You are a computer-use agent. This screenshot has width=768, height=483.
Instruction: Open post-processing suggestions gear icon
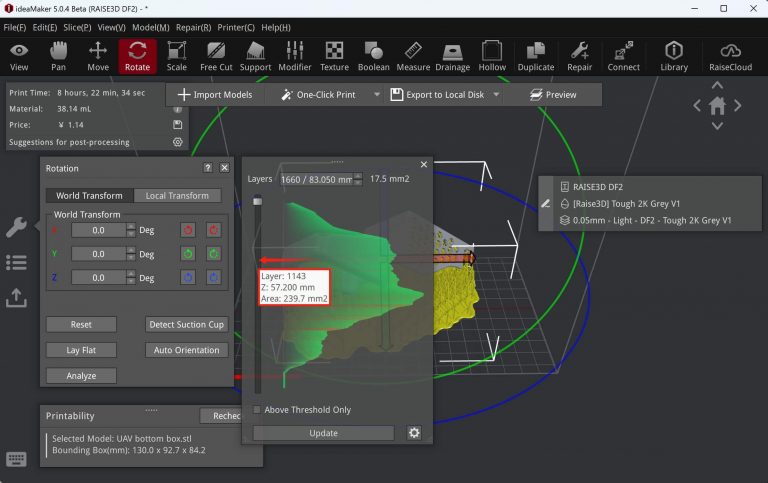tap(178, 142)
